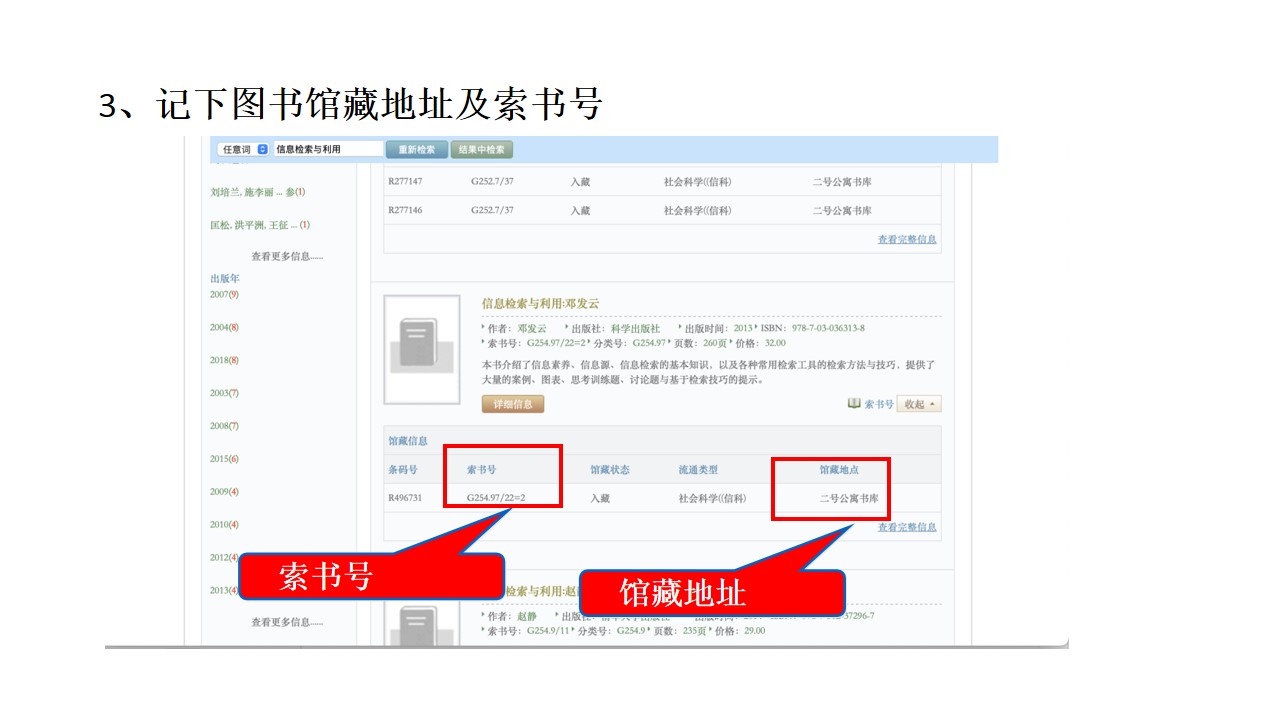Collapse holdings with the 收起 button
Screen dimensions: 1280x720
pos(919,404)
